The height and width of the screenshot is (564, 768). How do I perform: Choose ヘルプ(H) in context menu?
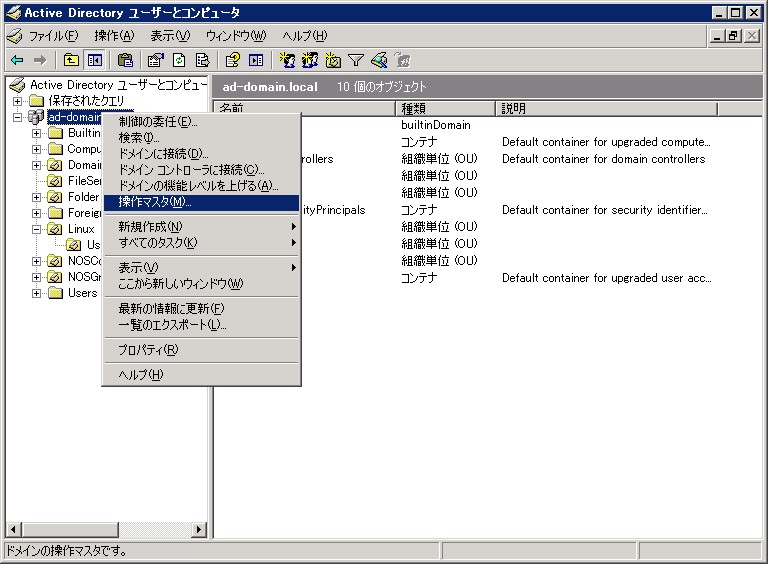201,375
